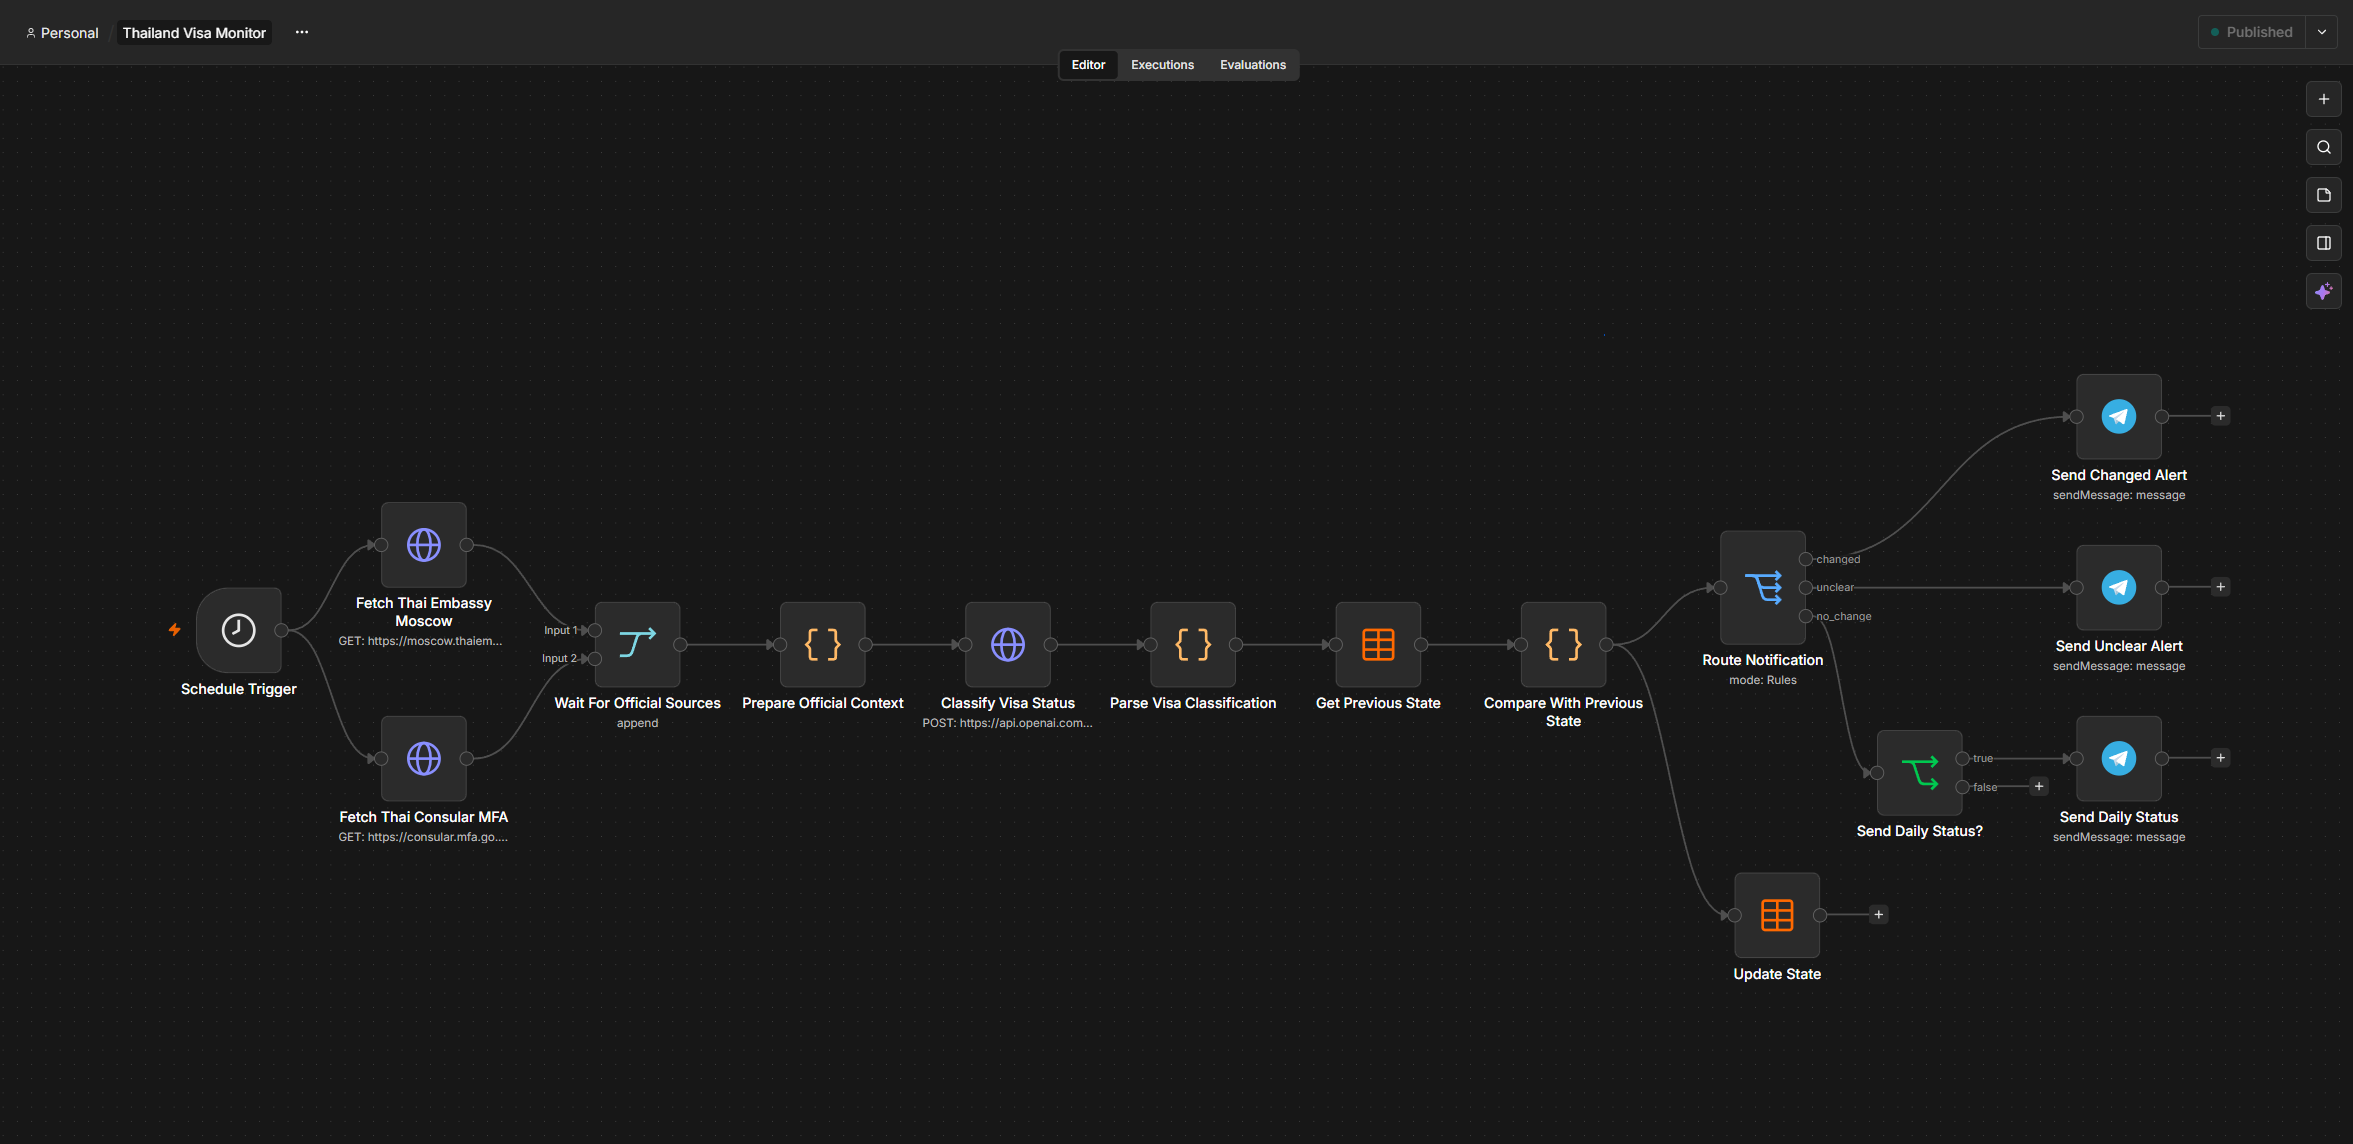This screenshot has height=1144, width=2353.
Task: Open the Schedule Trigger clock node
Action: point(239,630)
